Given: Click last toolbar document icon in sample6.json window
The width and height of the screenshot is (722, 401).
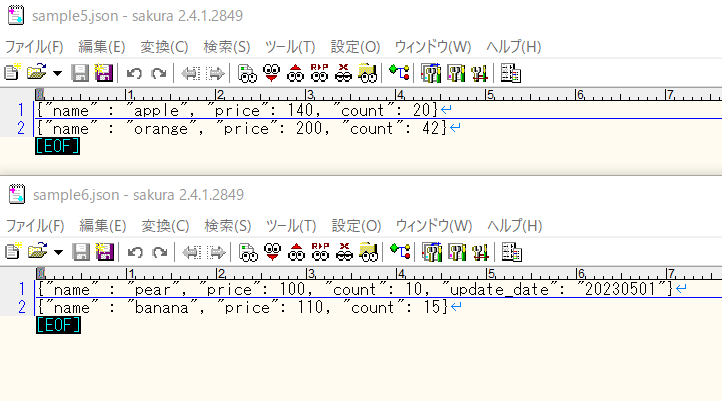Looking at the screenshot, I should click(x=512, y=252).
